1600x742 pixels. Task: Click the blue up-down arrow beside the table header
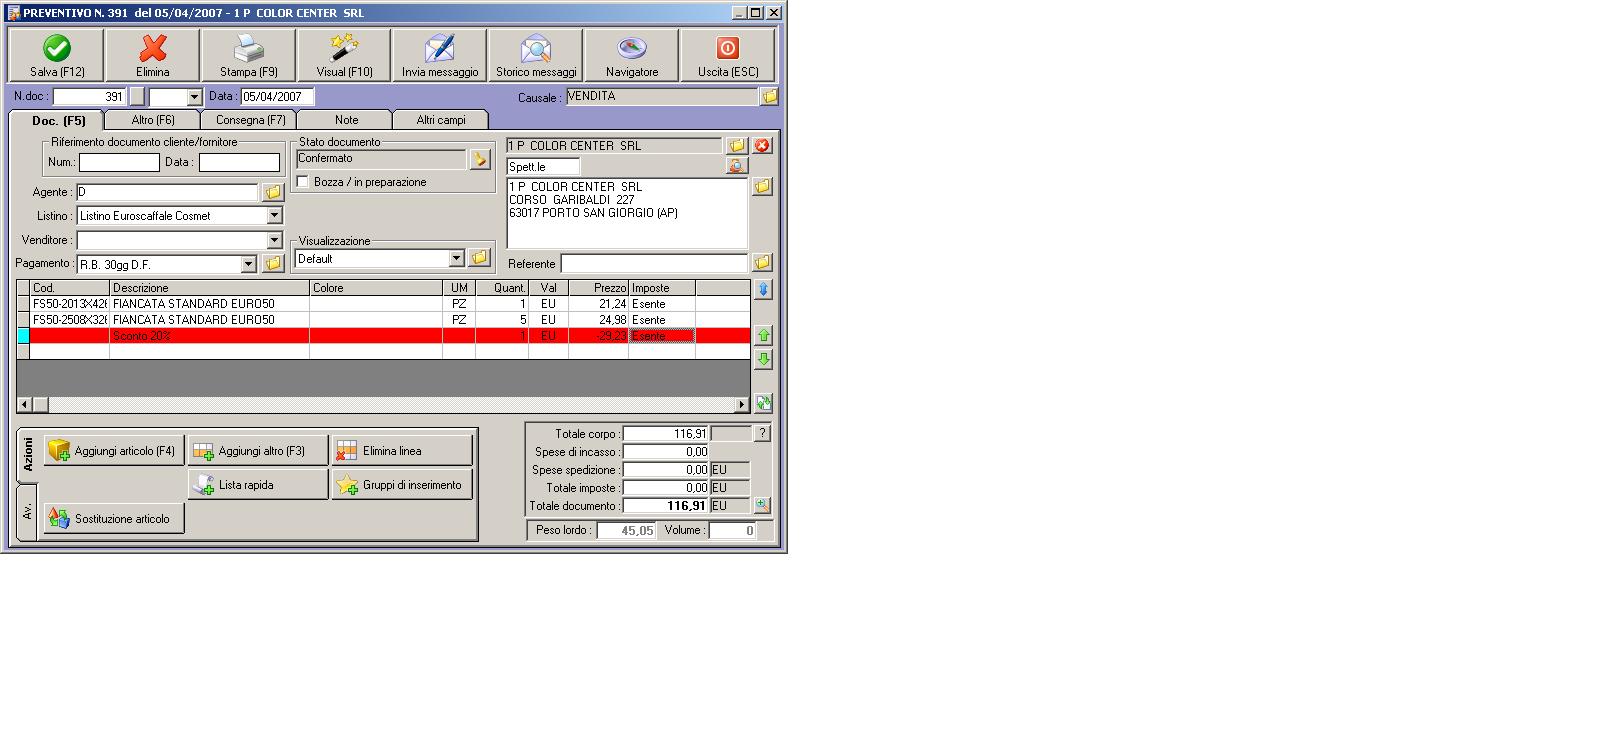pyautogui.click(x=763, y=290)
